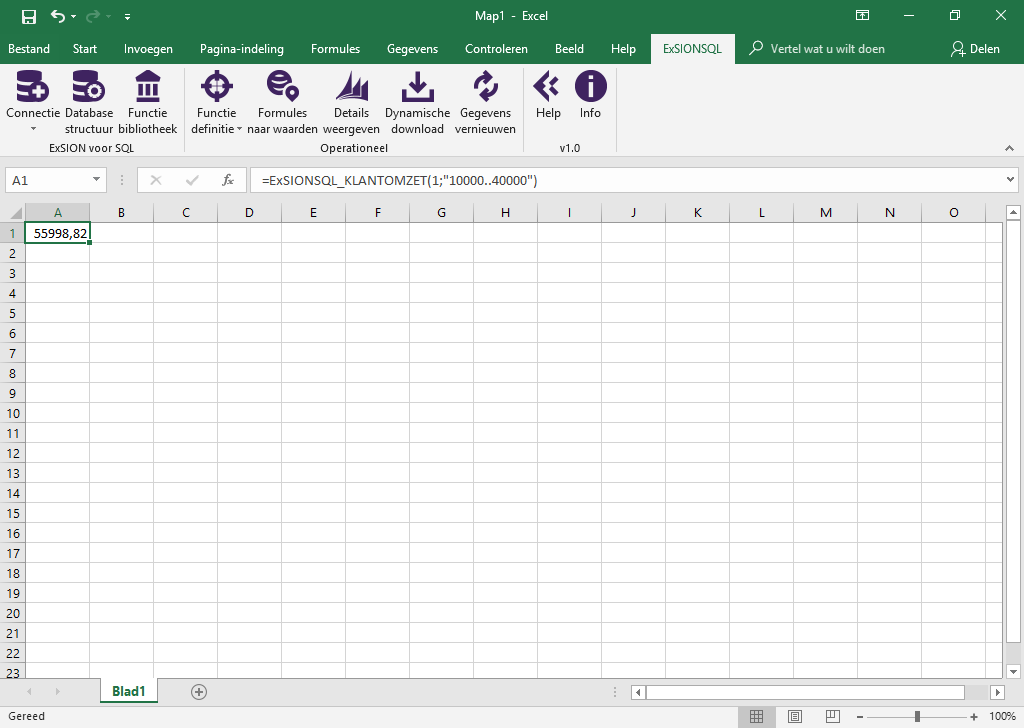Switch to the Invoegen tab
Viewport: 1024px width, 728px height.
point(148,49)
